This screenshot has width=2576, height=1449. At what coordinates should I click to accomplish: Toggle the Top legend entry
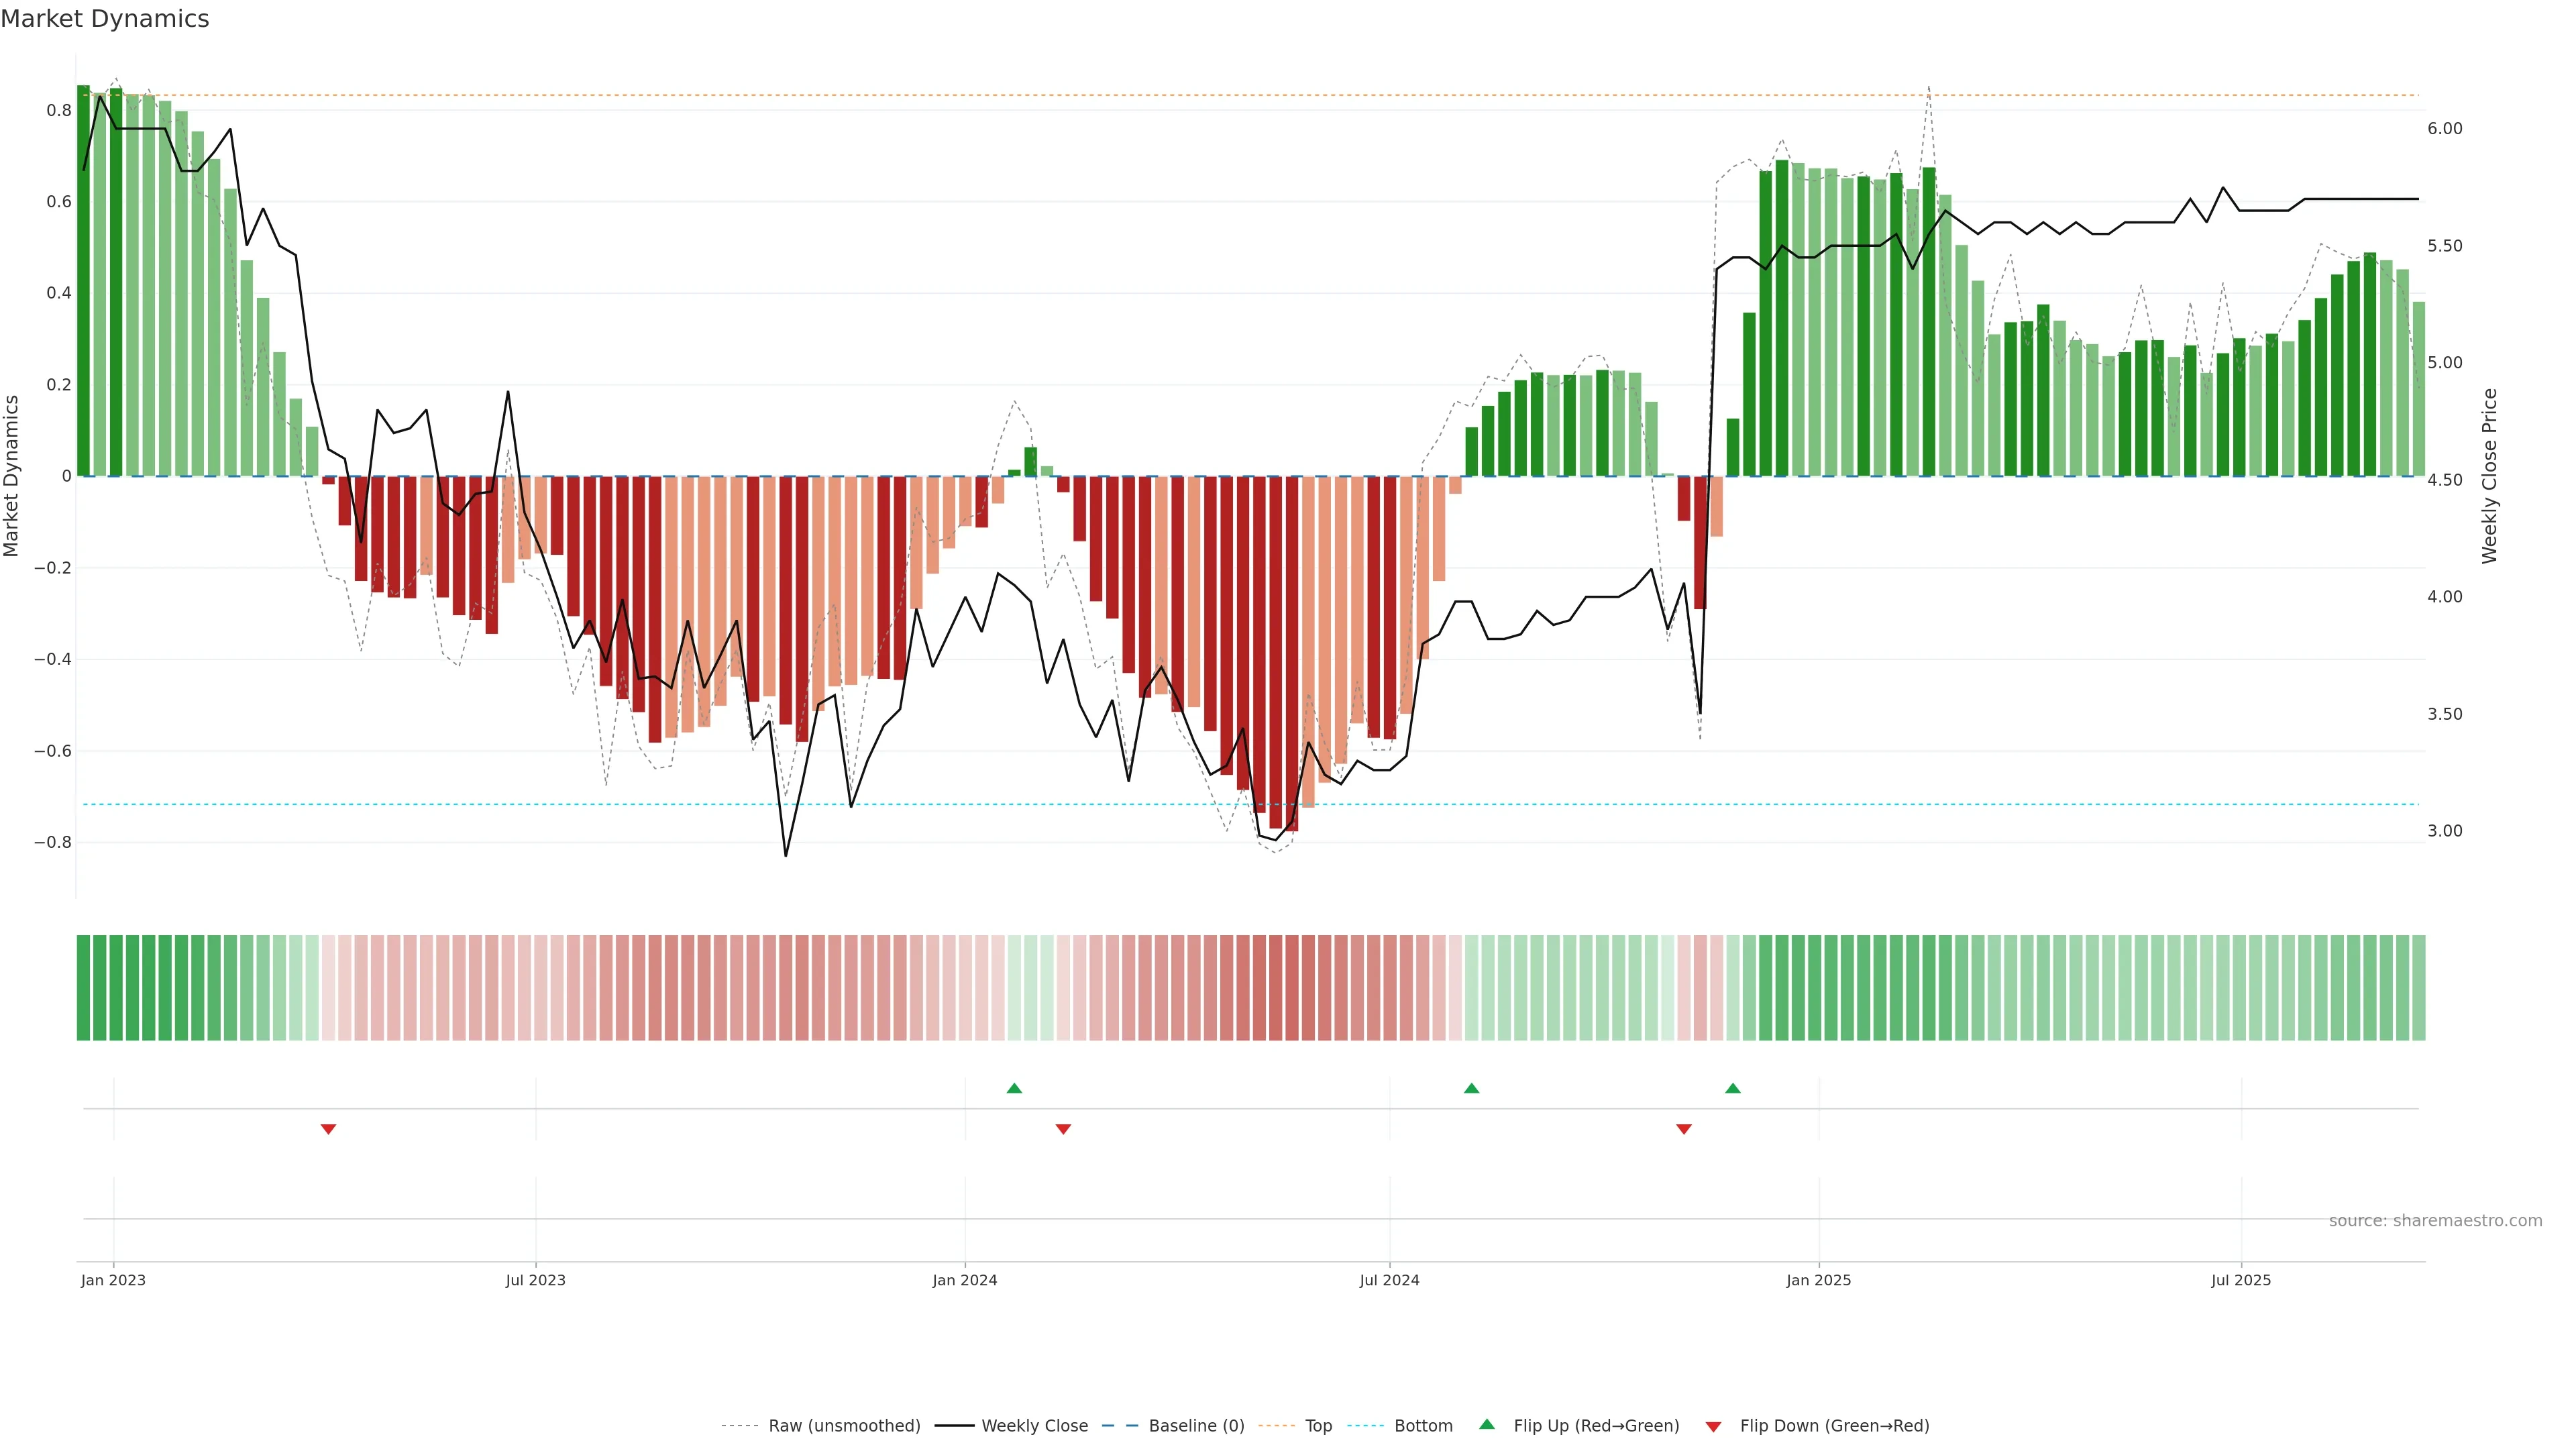click(1318, 1426)
